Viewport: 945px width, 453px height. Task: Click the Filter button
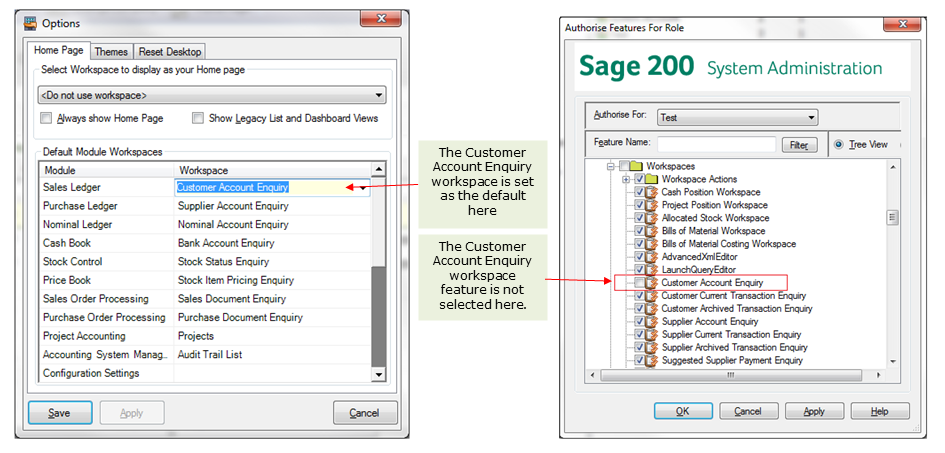tap(799, 145)
